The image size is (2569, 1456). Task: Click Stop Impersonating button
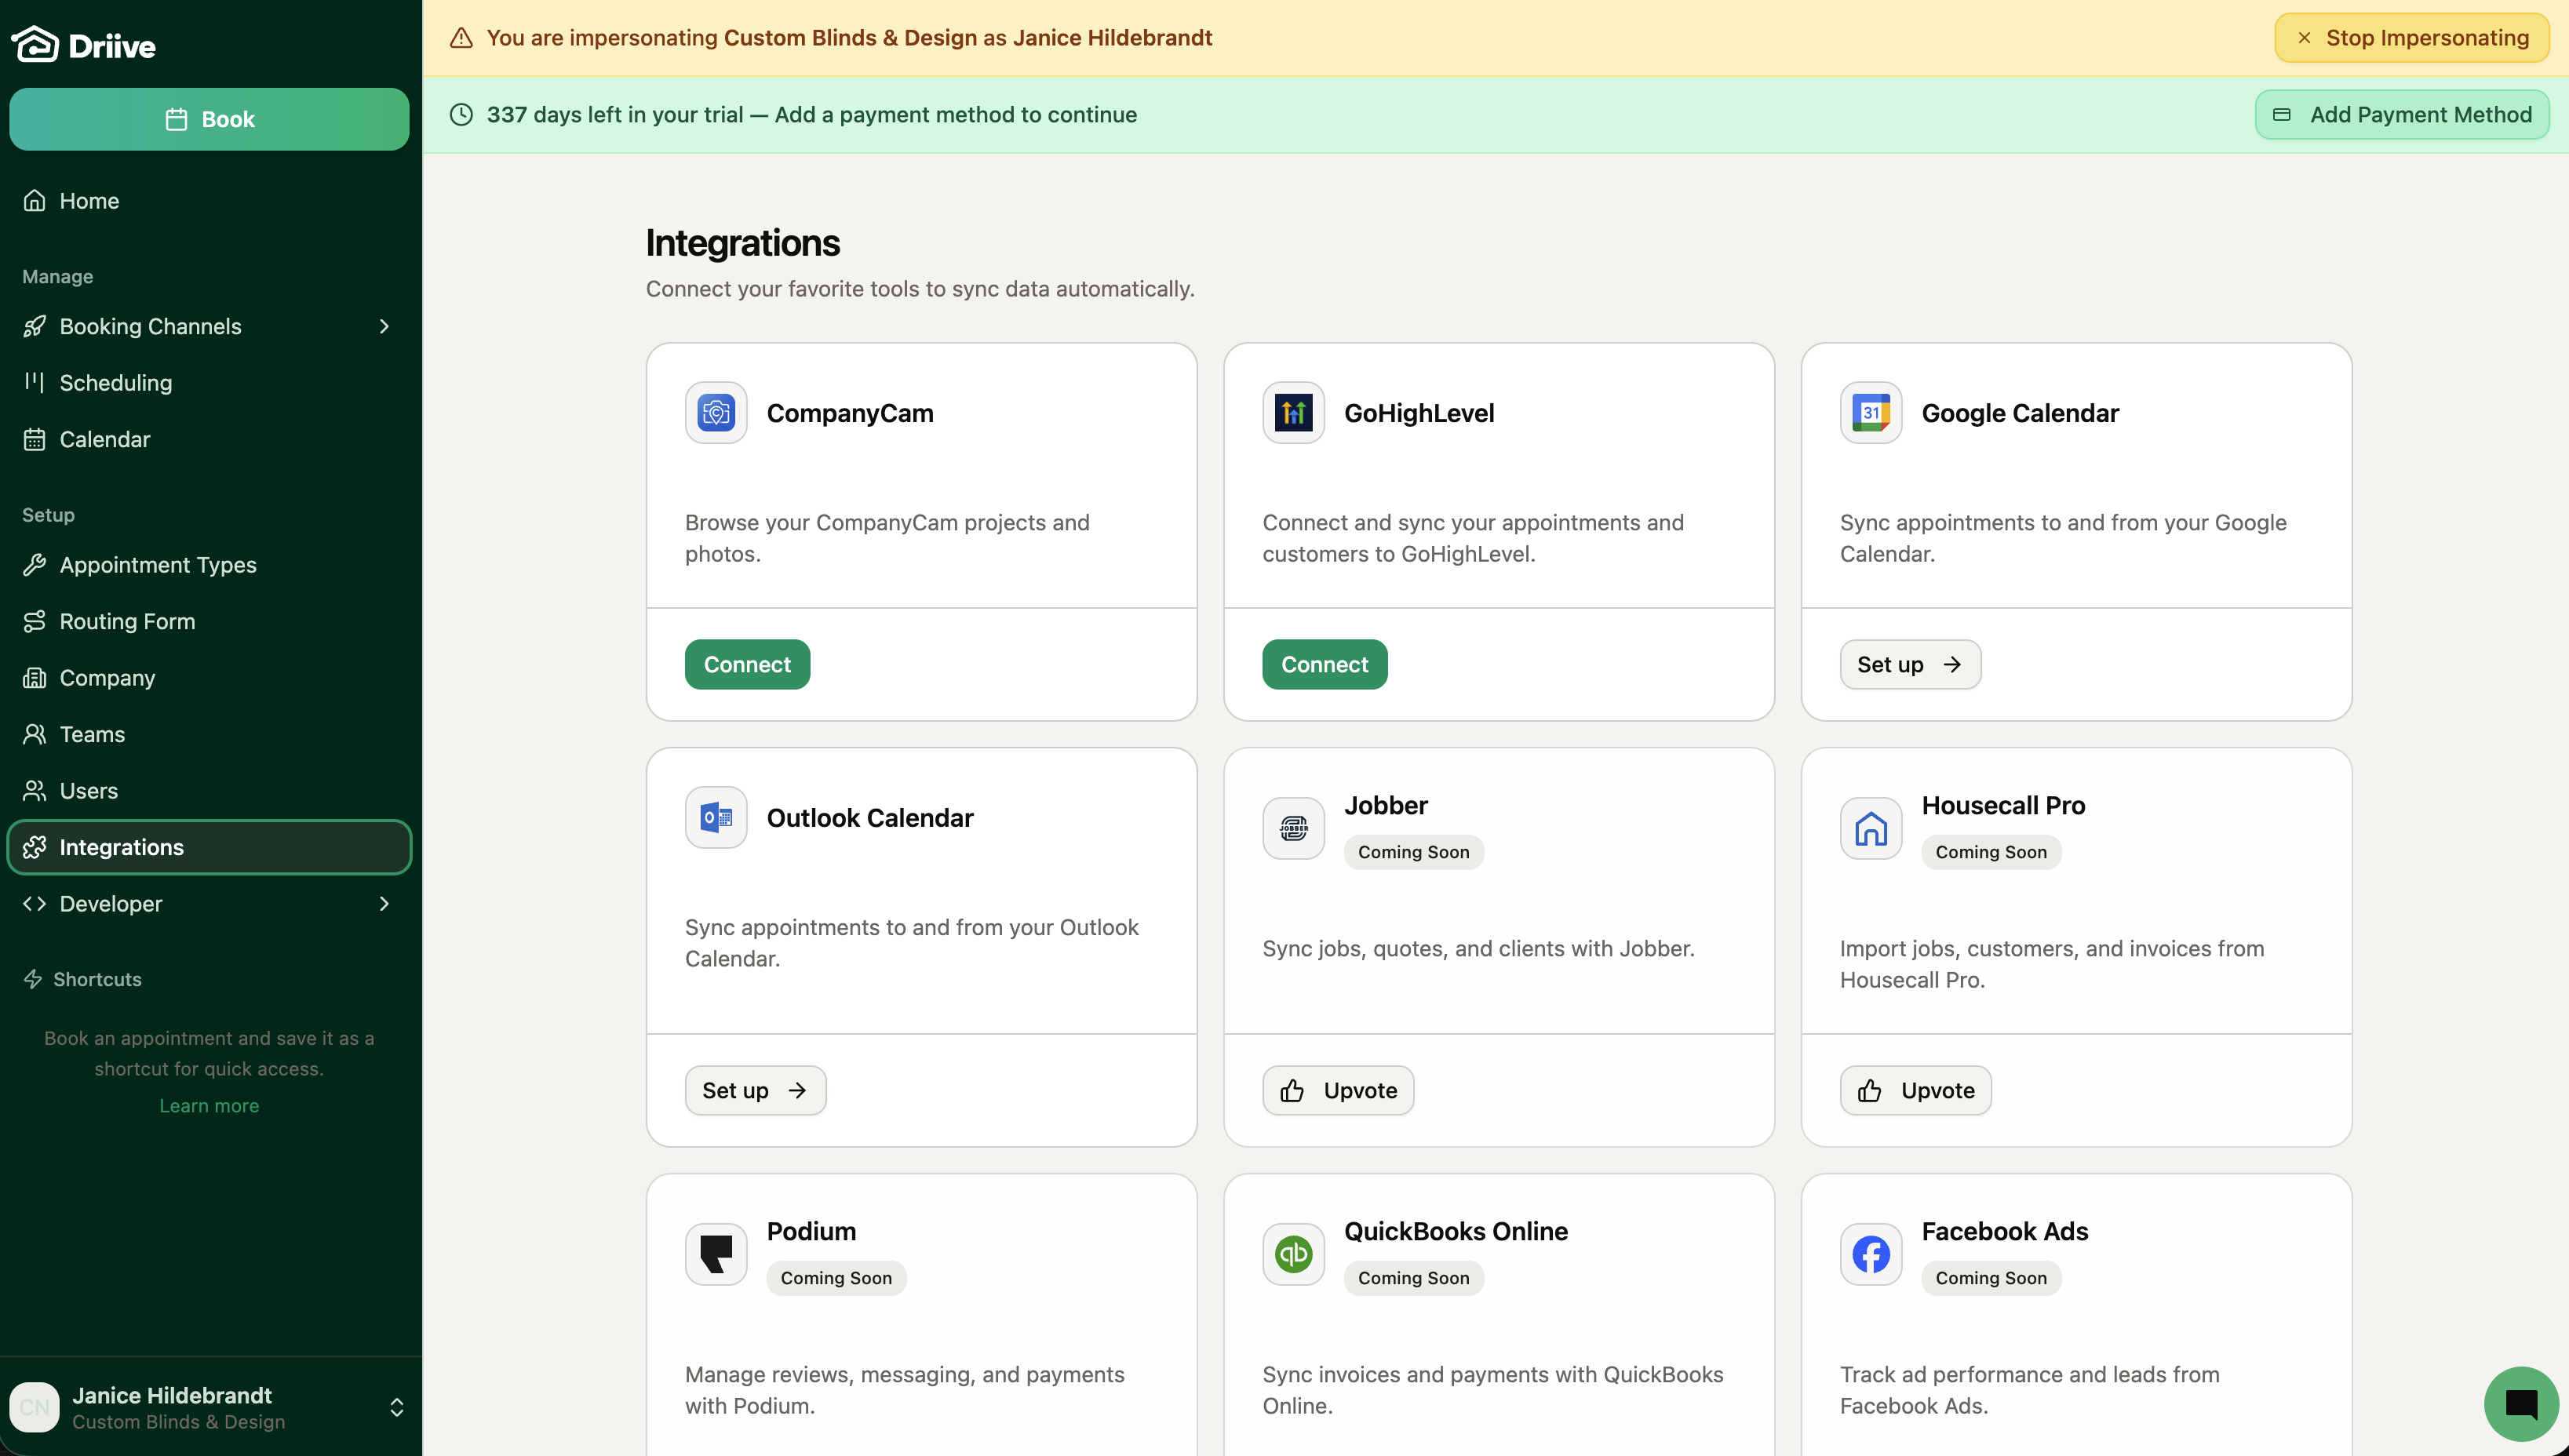pos(2411,38)
